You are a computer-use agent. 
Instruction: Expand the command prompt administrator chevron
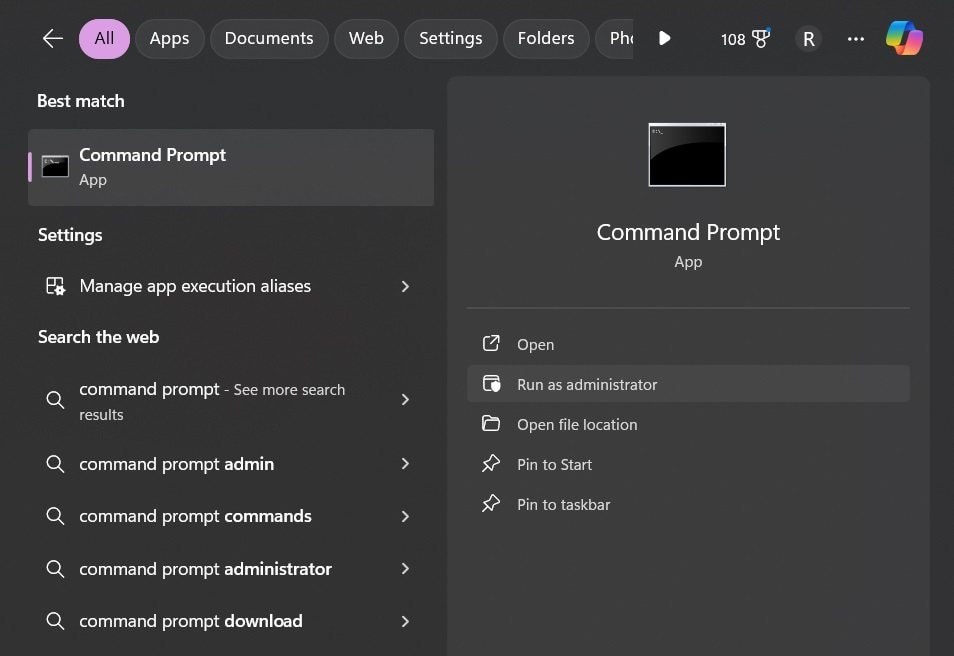pyautogui.click(x=405, y=569)
